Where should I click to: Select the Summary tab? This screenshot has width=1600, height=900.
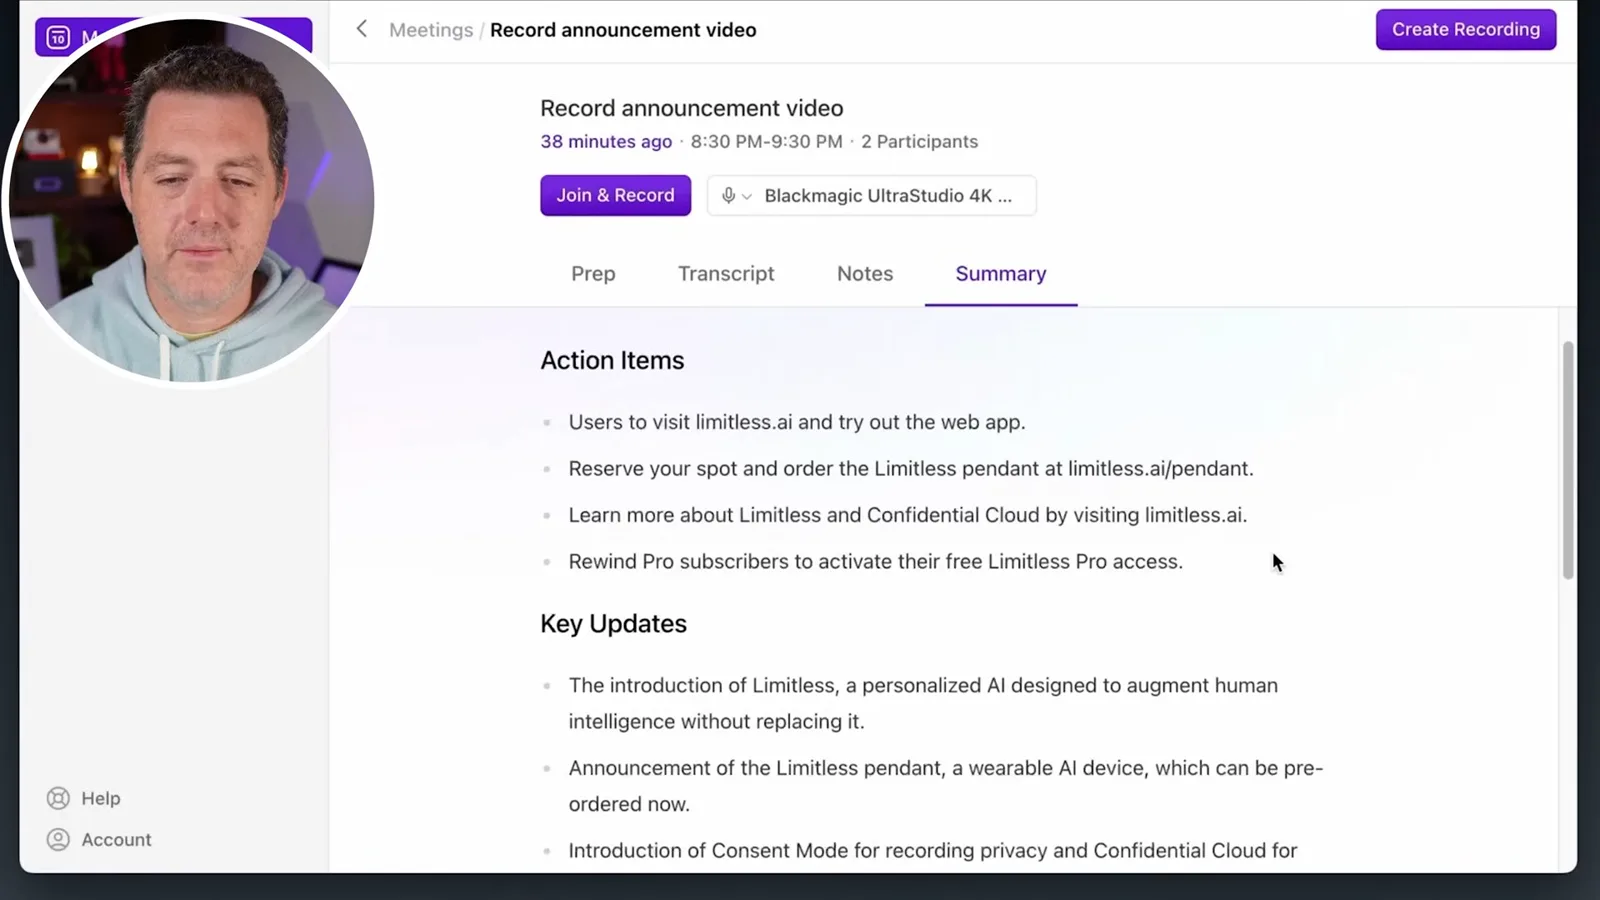click(1001, 273)
